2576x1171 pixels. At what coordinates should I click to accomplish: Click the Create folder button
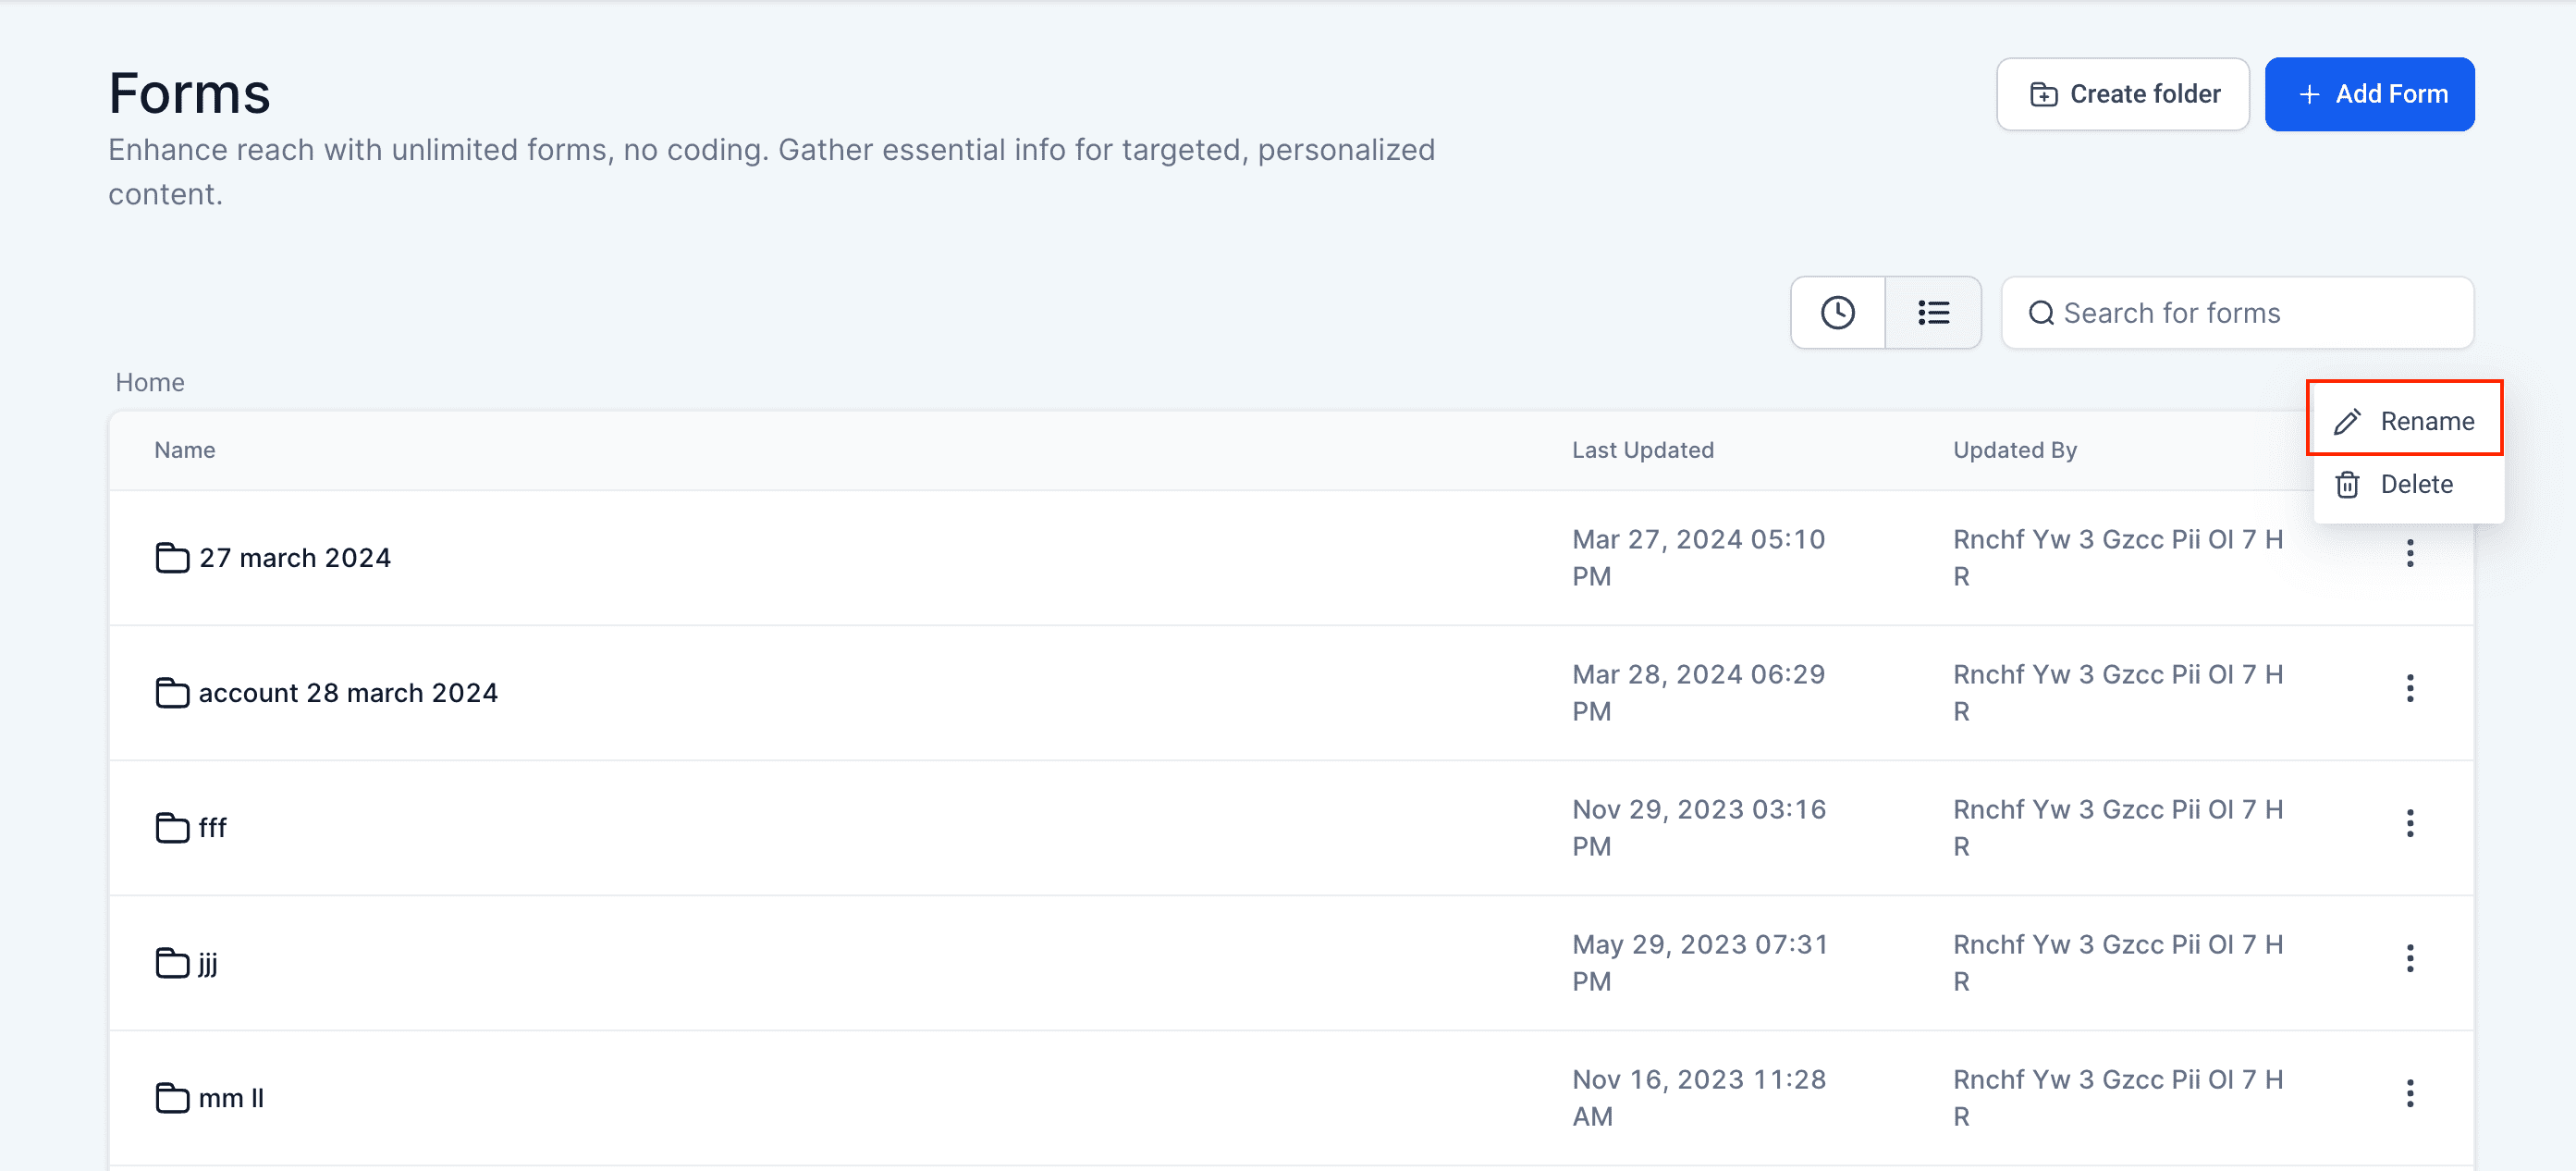(2122, 94)
